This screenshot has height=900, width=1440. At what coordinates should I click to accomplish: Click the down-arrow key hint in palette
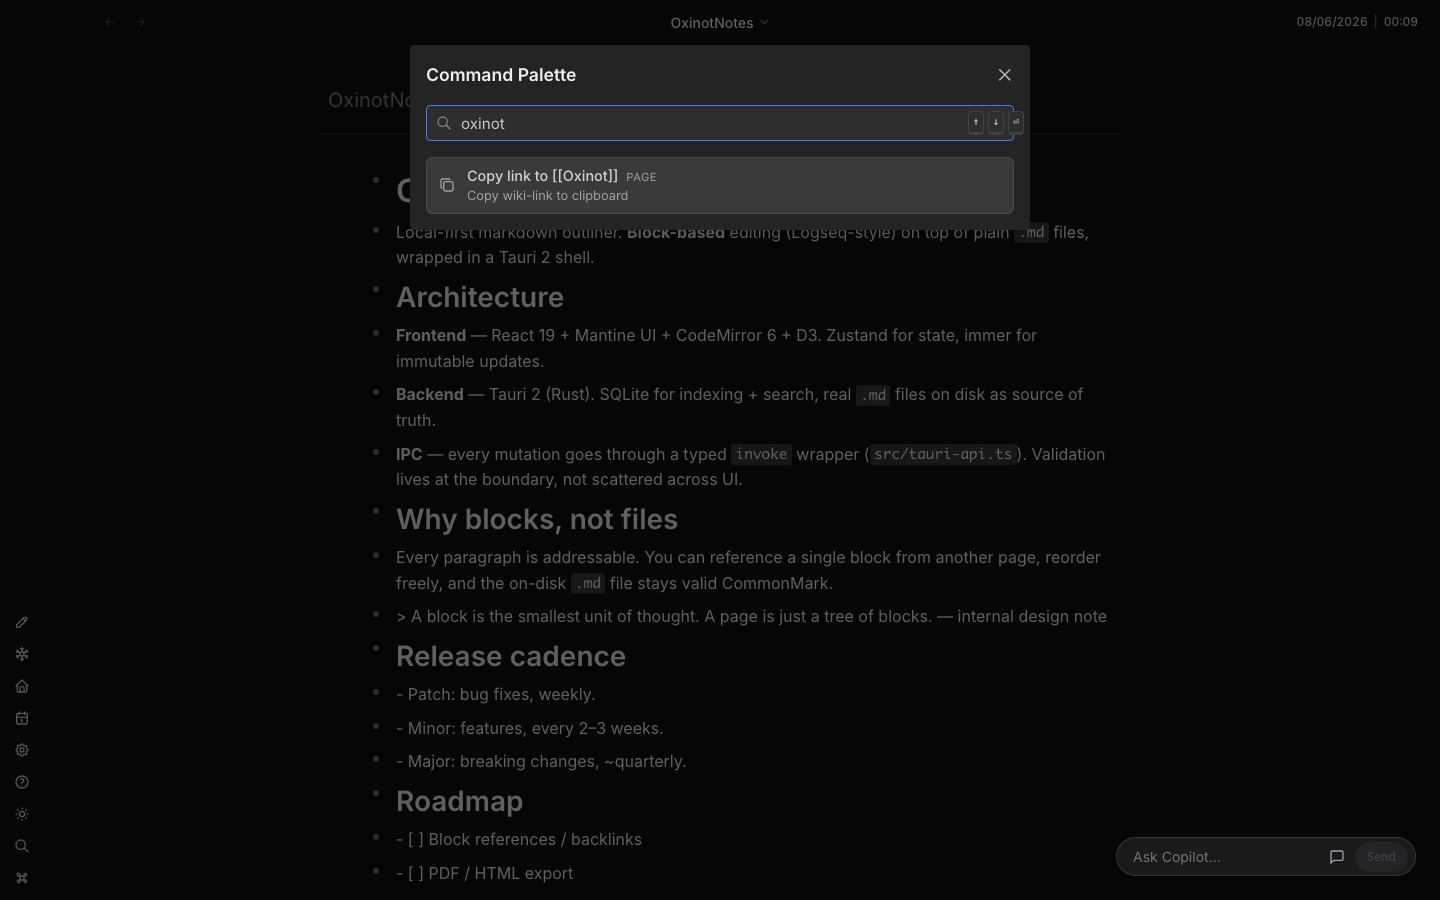pos(996,122)
